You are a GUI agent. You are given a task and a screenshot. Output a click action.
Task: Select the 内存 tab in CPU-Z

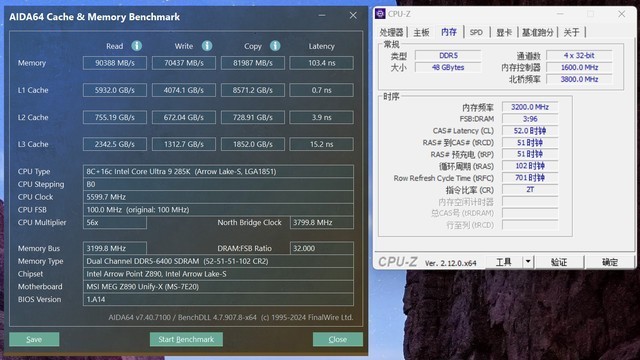[x=449, y=32]
